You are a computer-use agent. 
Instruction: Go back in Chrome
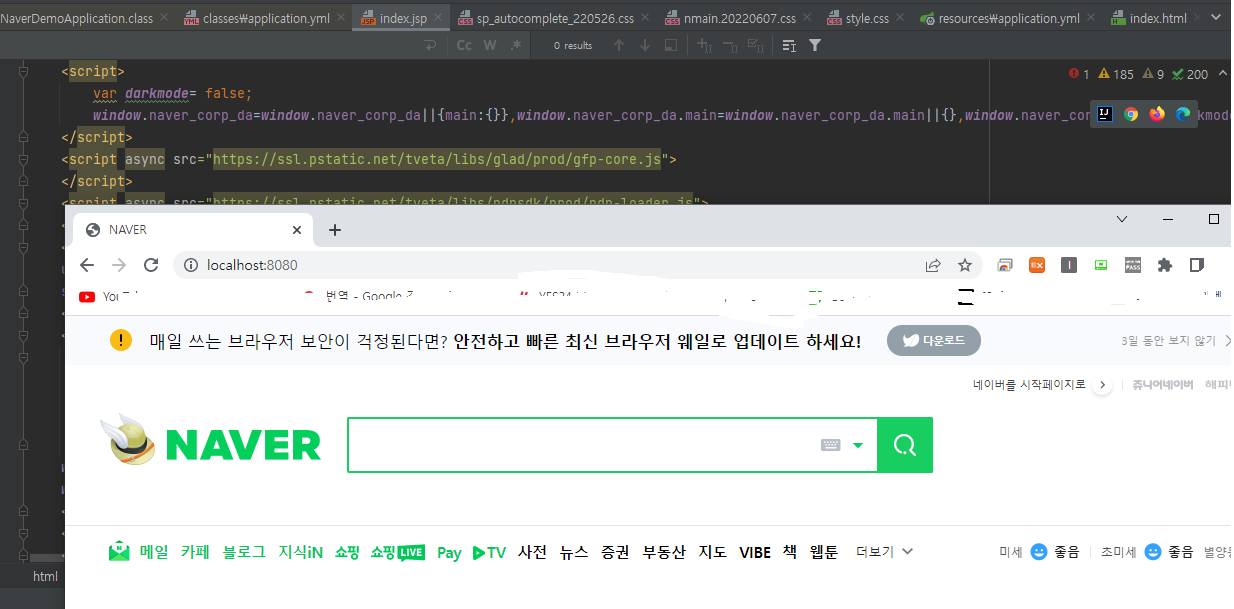[87, 265]
